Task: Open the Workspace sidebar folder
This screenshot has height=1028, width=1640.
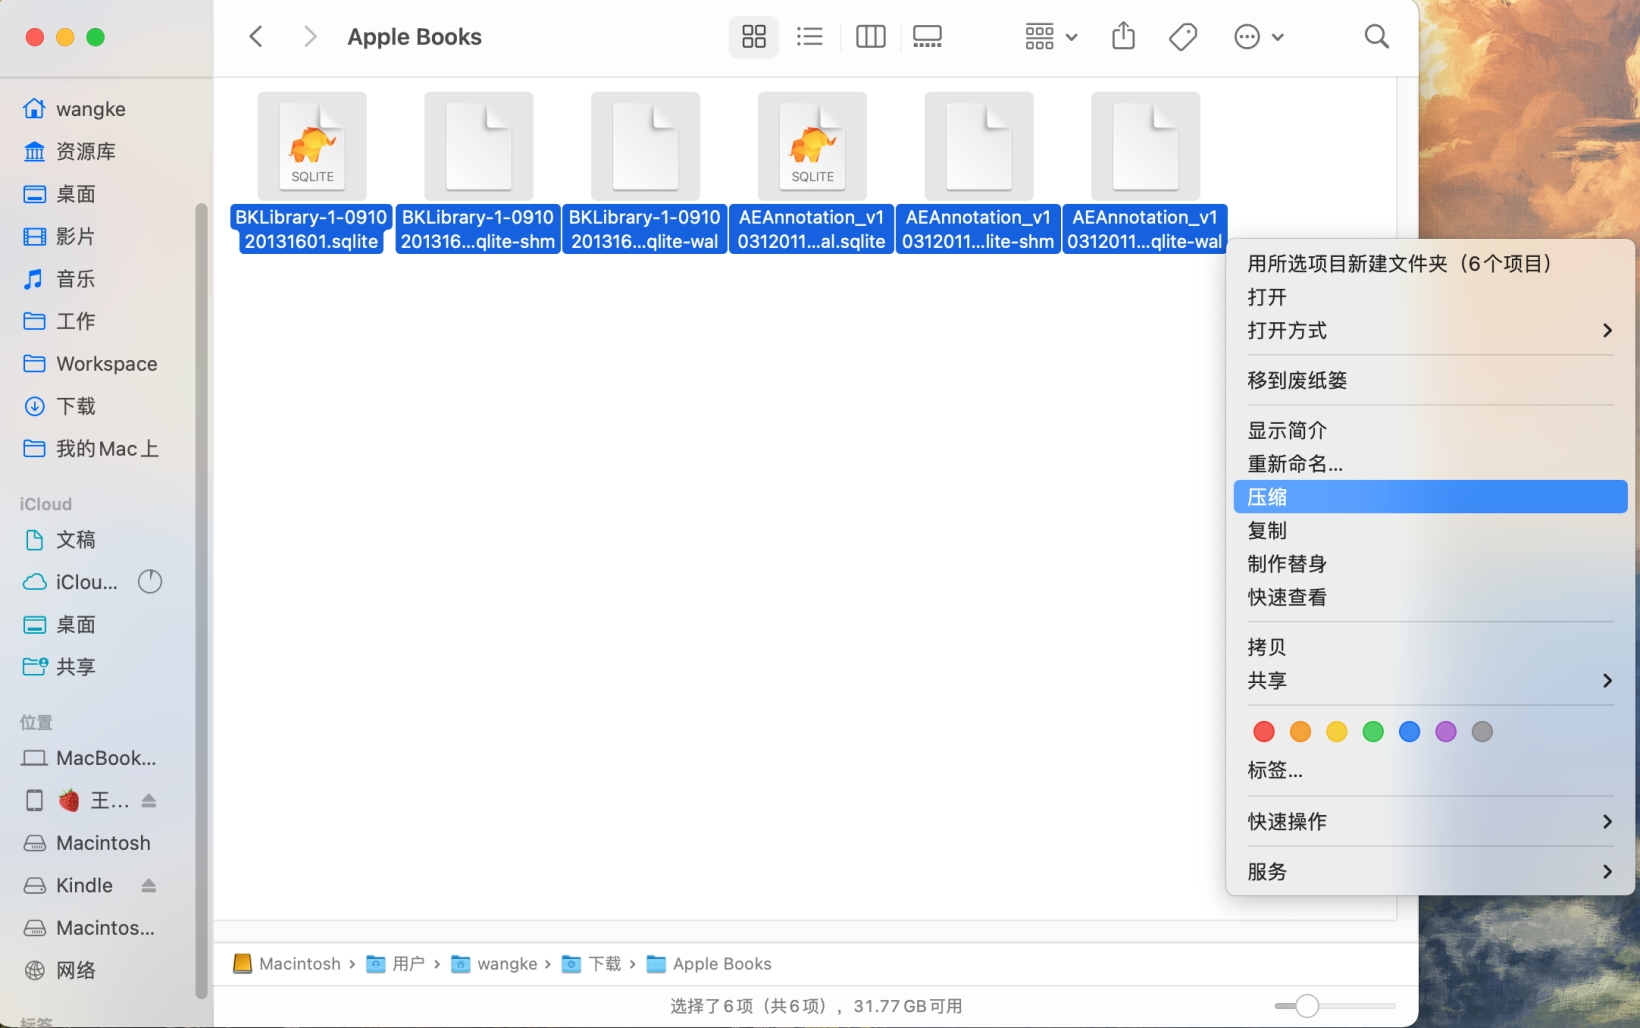Action: point(106,364)
